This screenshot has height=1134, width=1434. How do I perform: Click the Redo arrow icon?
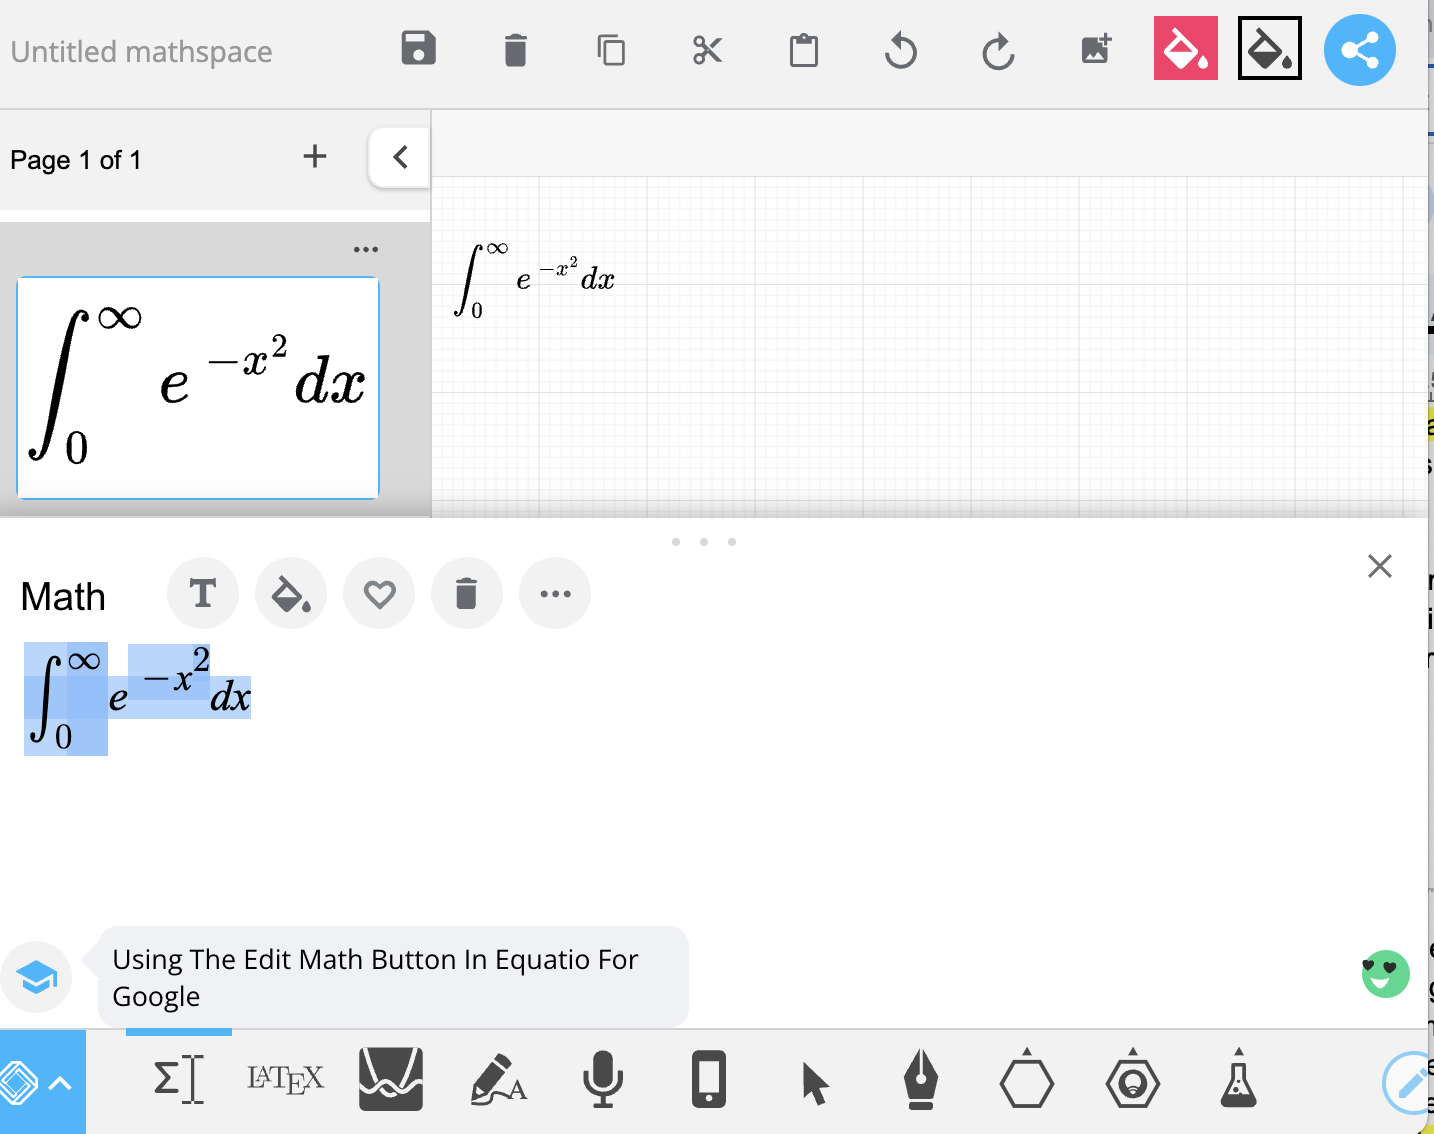point(997,50)
